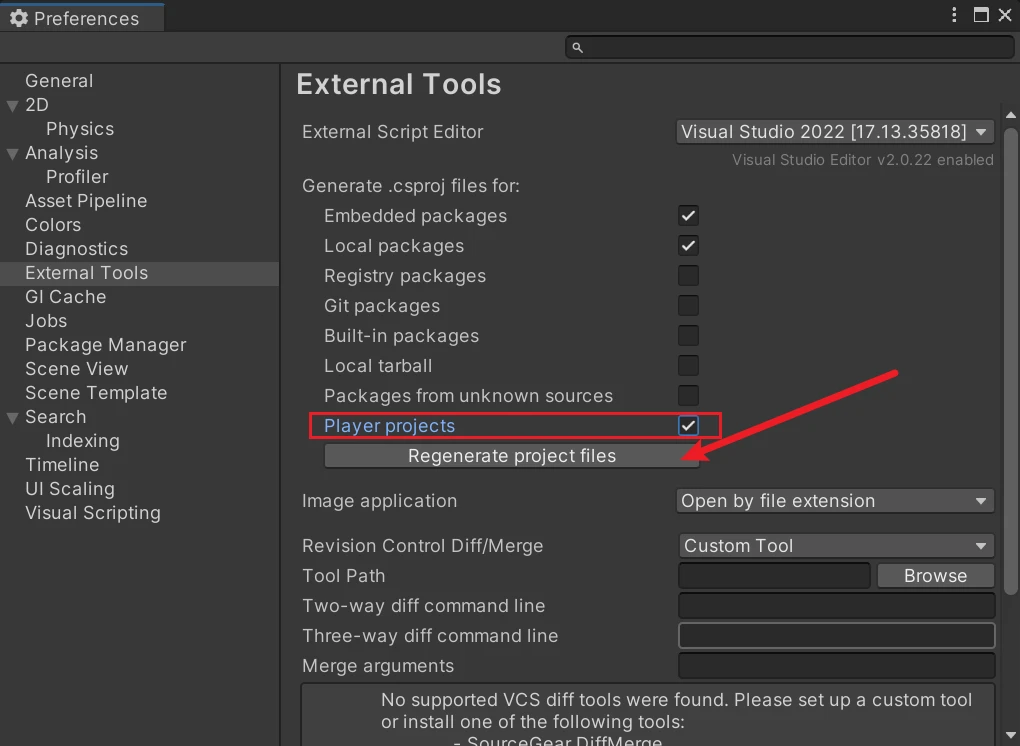Click Three-way diff command line field

[x=837, y=635]
